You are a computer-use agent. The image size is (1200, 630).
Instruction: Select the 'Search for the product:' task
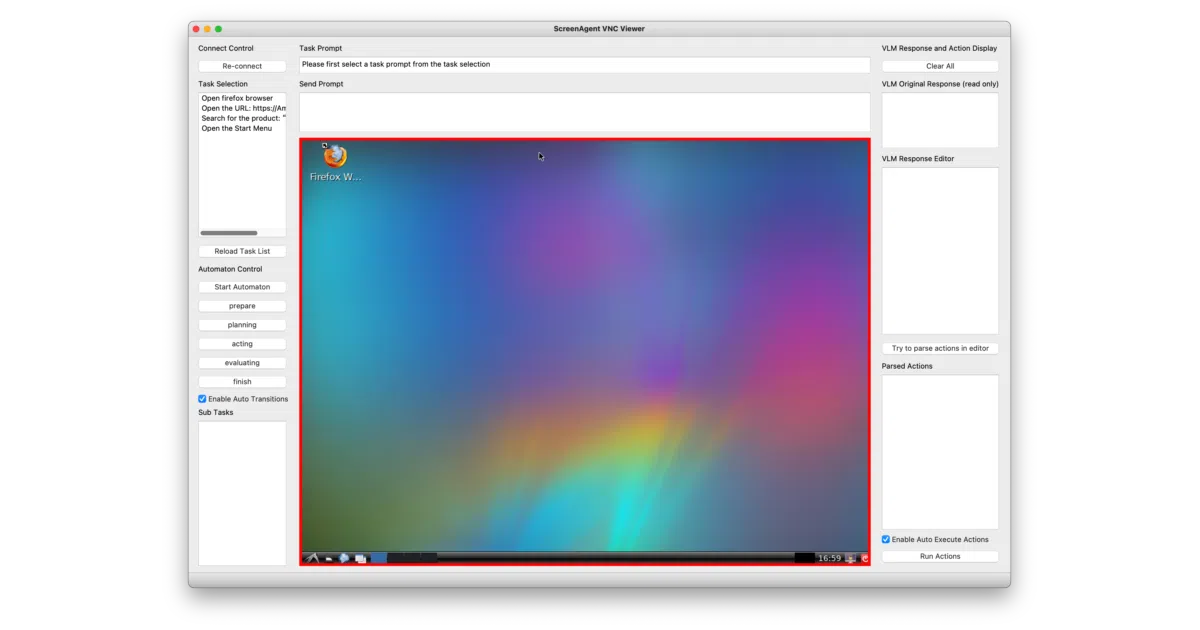242,118
